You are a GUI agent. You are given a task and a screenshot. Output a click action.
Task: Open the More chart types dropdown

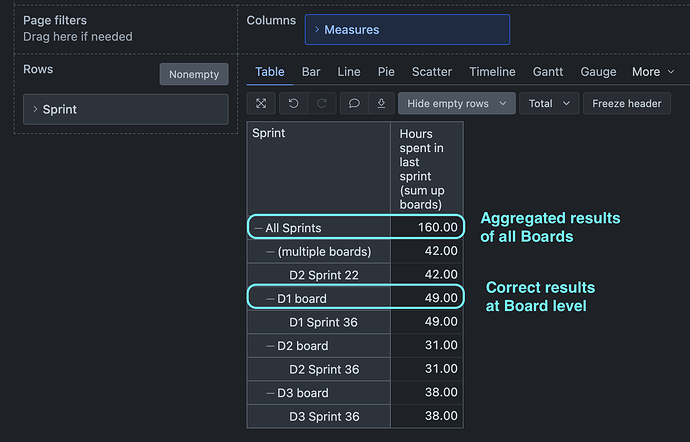653,72
